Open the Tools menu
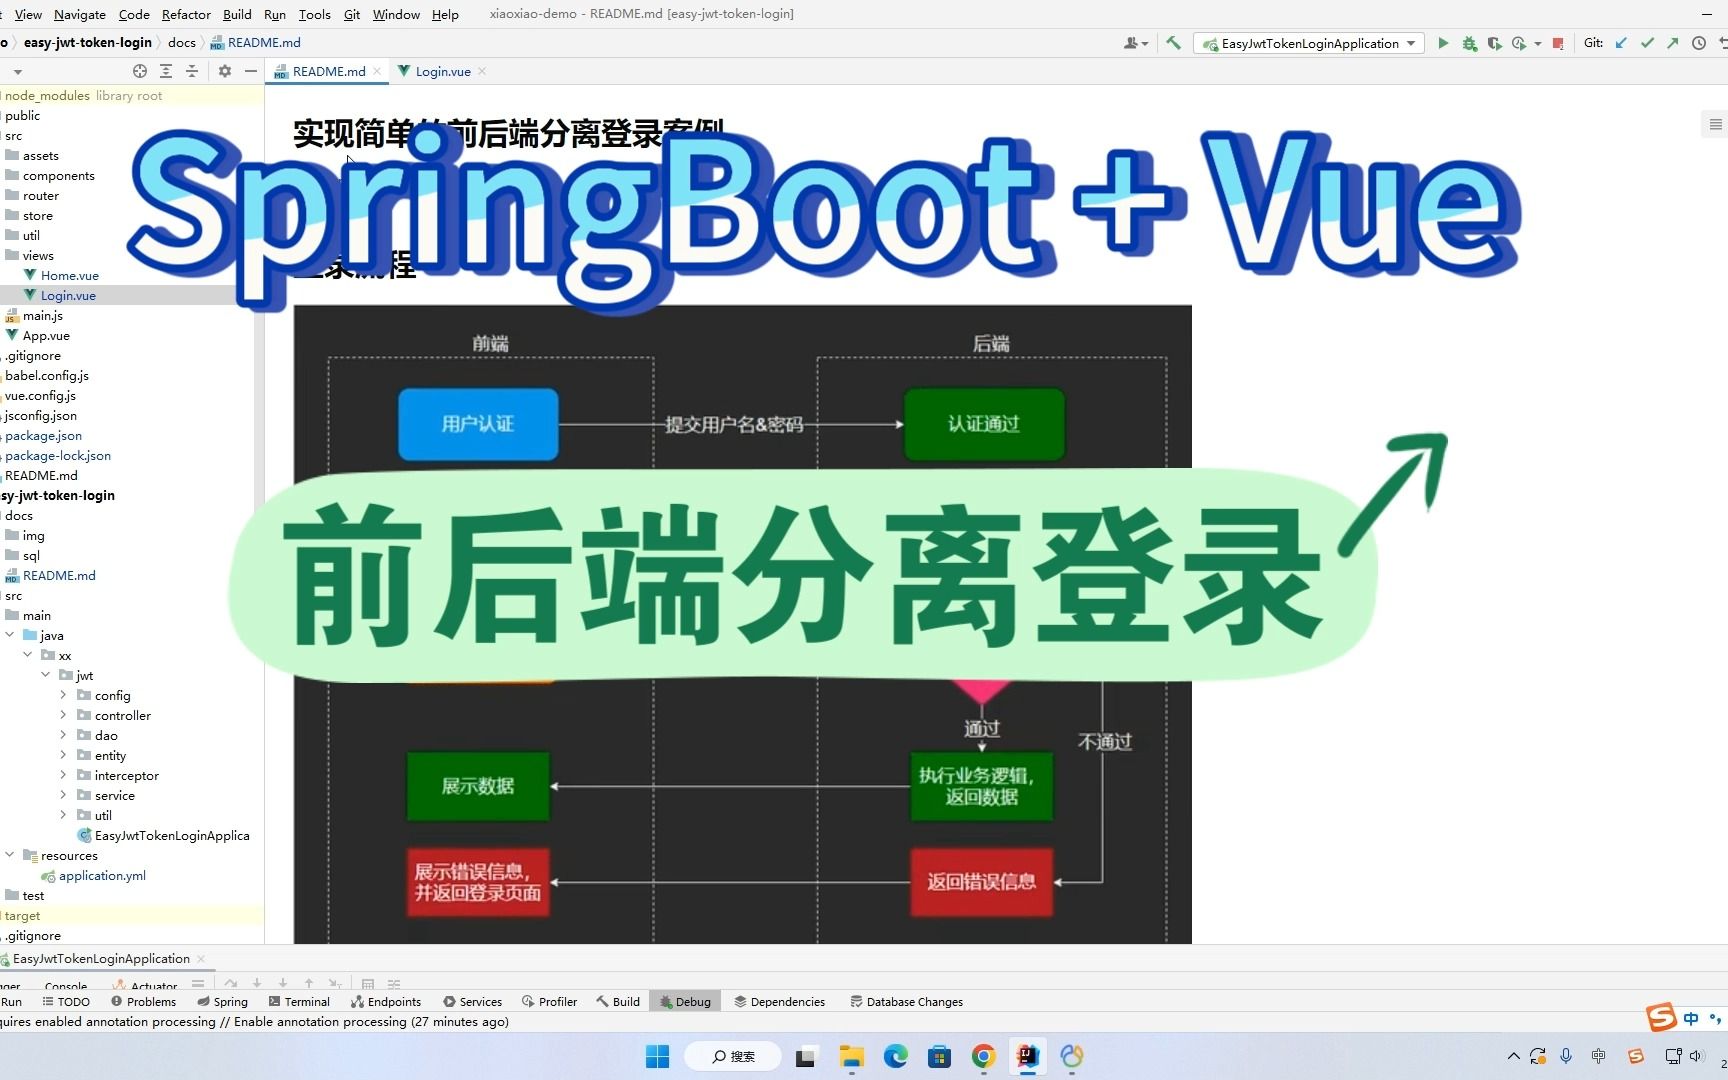The image size is (1728, 1080). pos(314,14)
